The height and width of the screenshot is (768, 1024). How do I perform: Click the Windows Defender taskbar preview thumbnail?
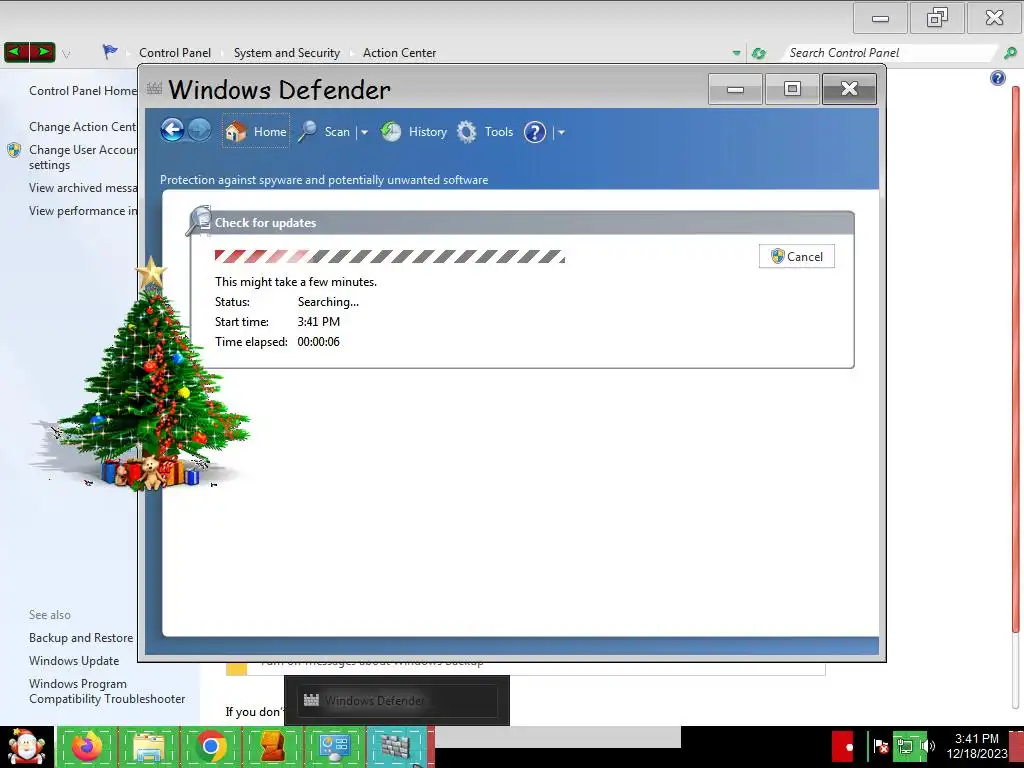397,701
